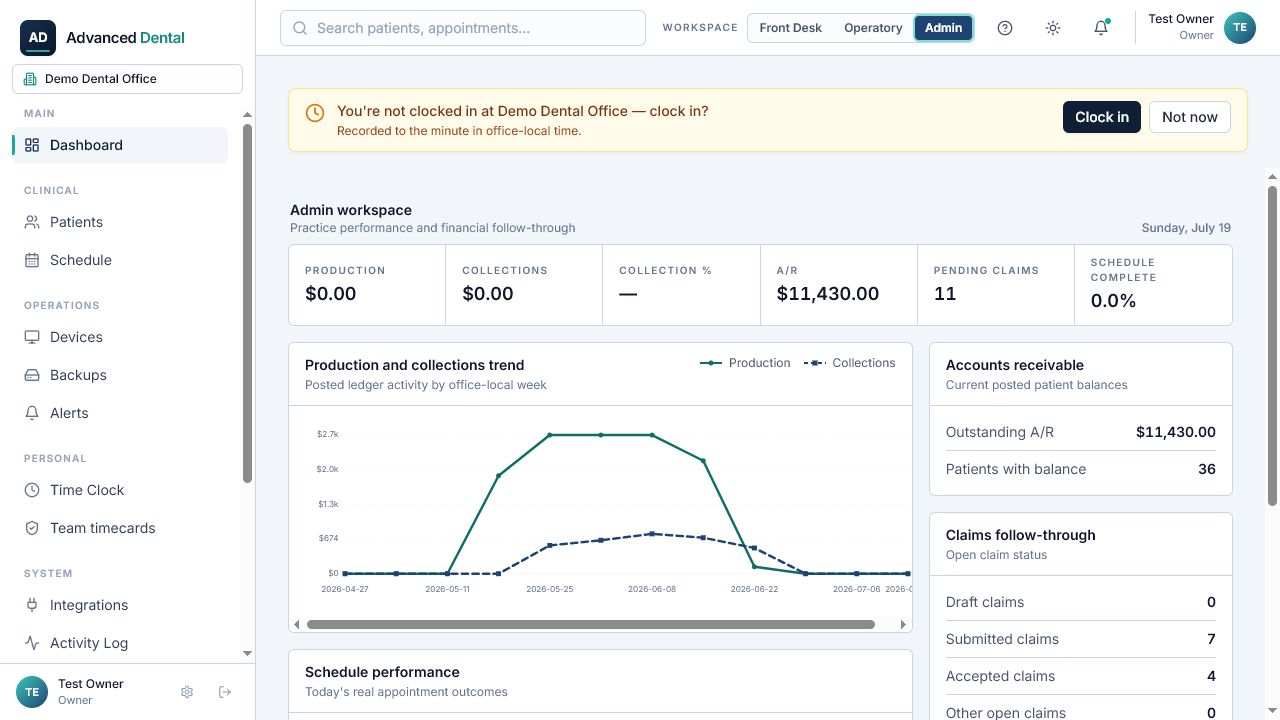This screenshot has height=720, width=1280.
Task: Open the Activity Log
Action: click(120, 643)
